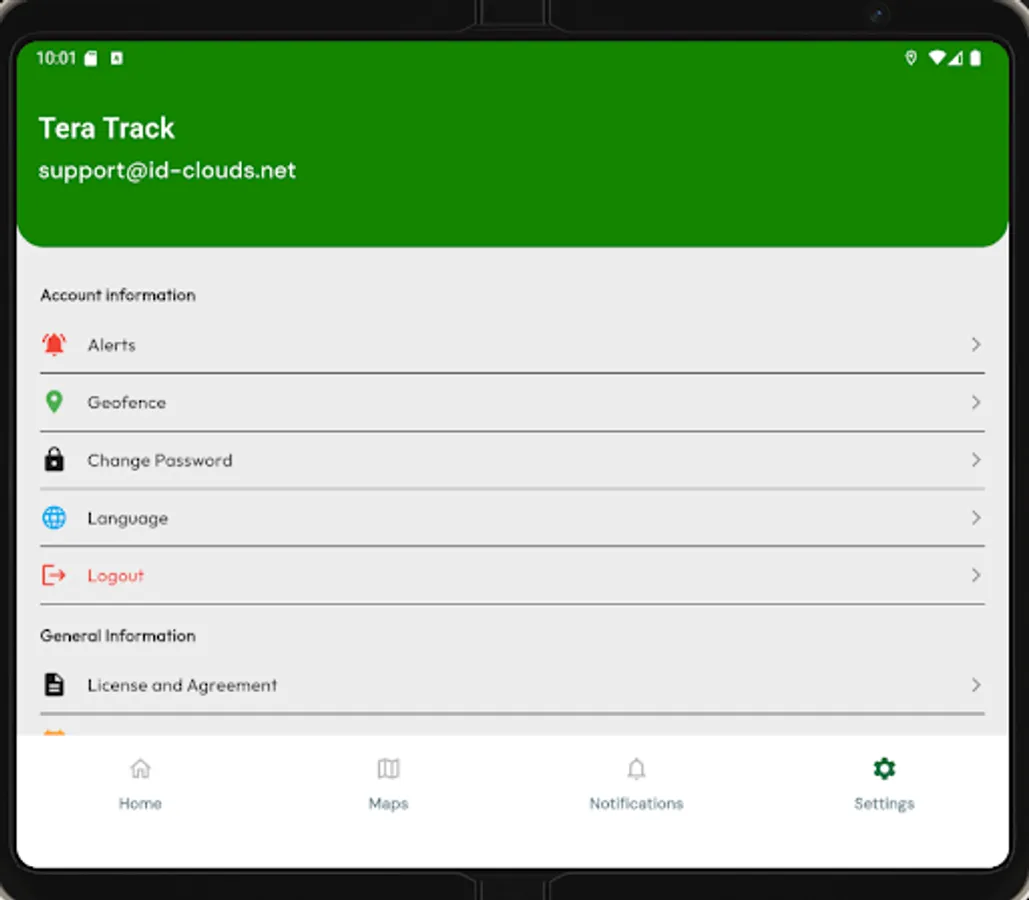Tap the green Geofence pin icon
Image resolution: width=1029 pixels, height=900 pixels.
pyautogui.click(x=54, y=402)
